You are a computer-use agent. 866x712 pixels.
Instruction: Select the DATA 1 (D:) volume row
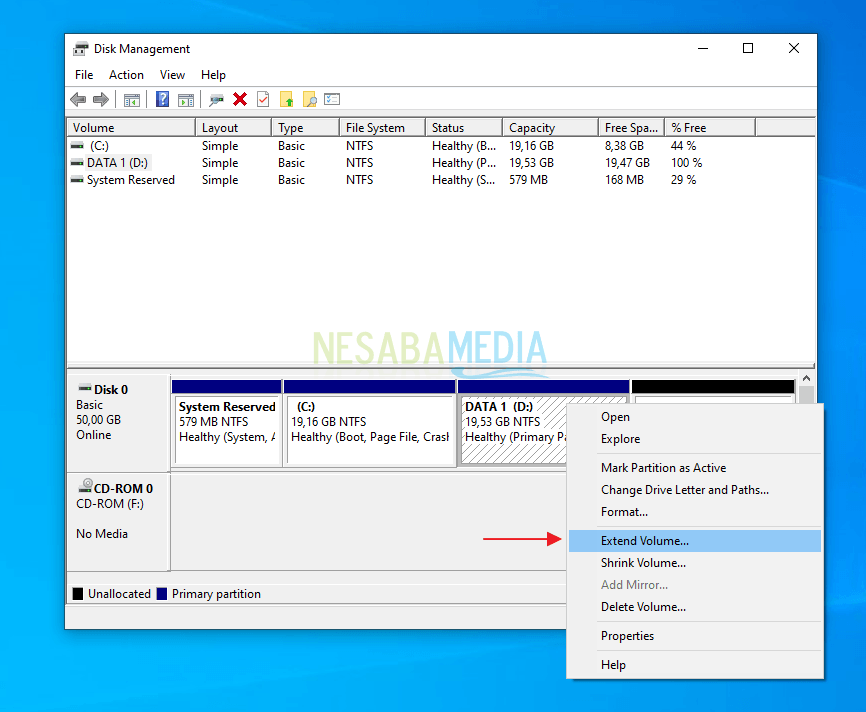point(118,163)
